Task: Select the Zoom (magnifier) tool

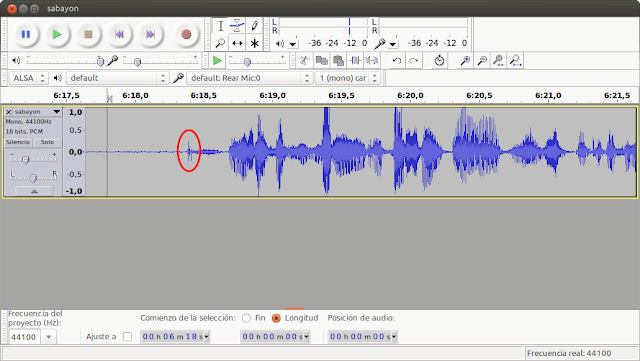Action: (x=220, y=43)
